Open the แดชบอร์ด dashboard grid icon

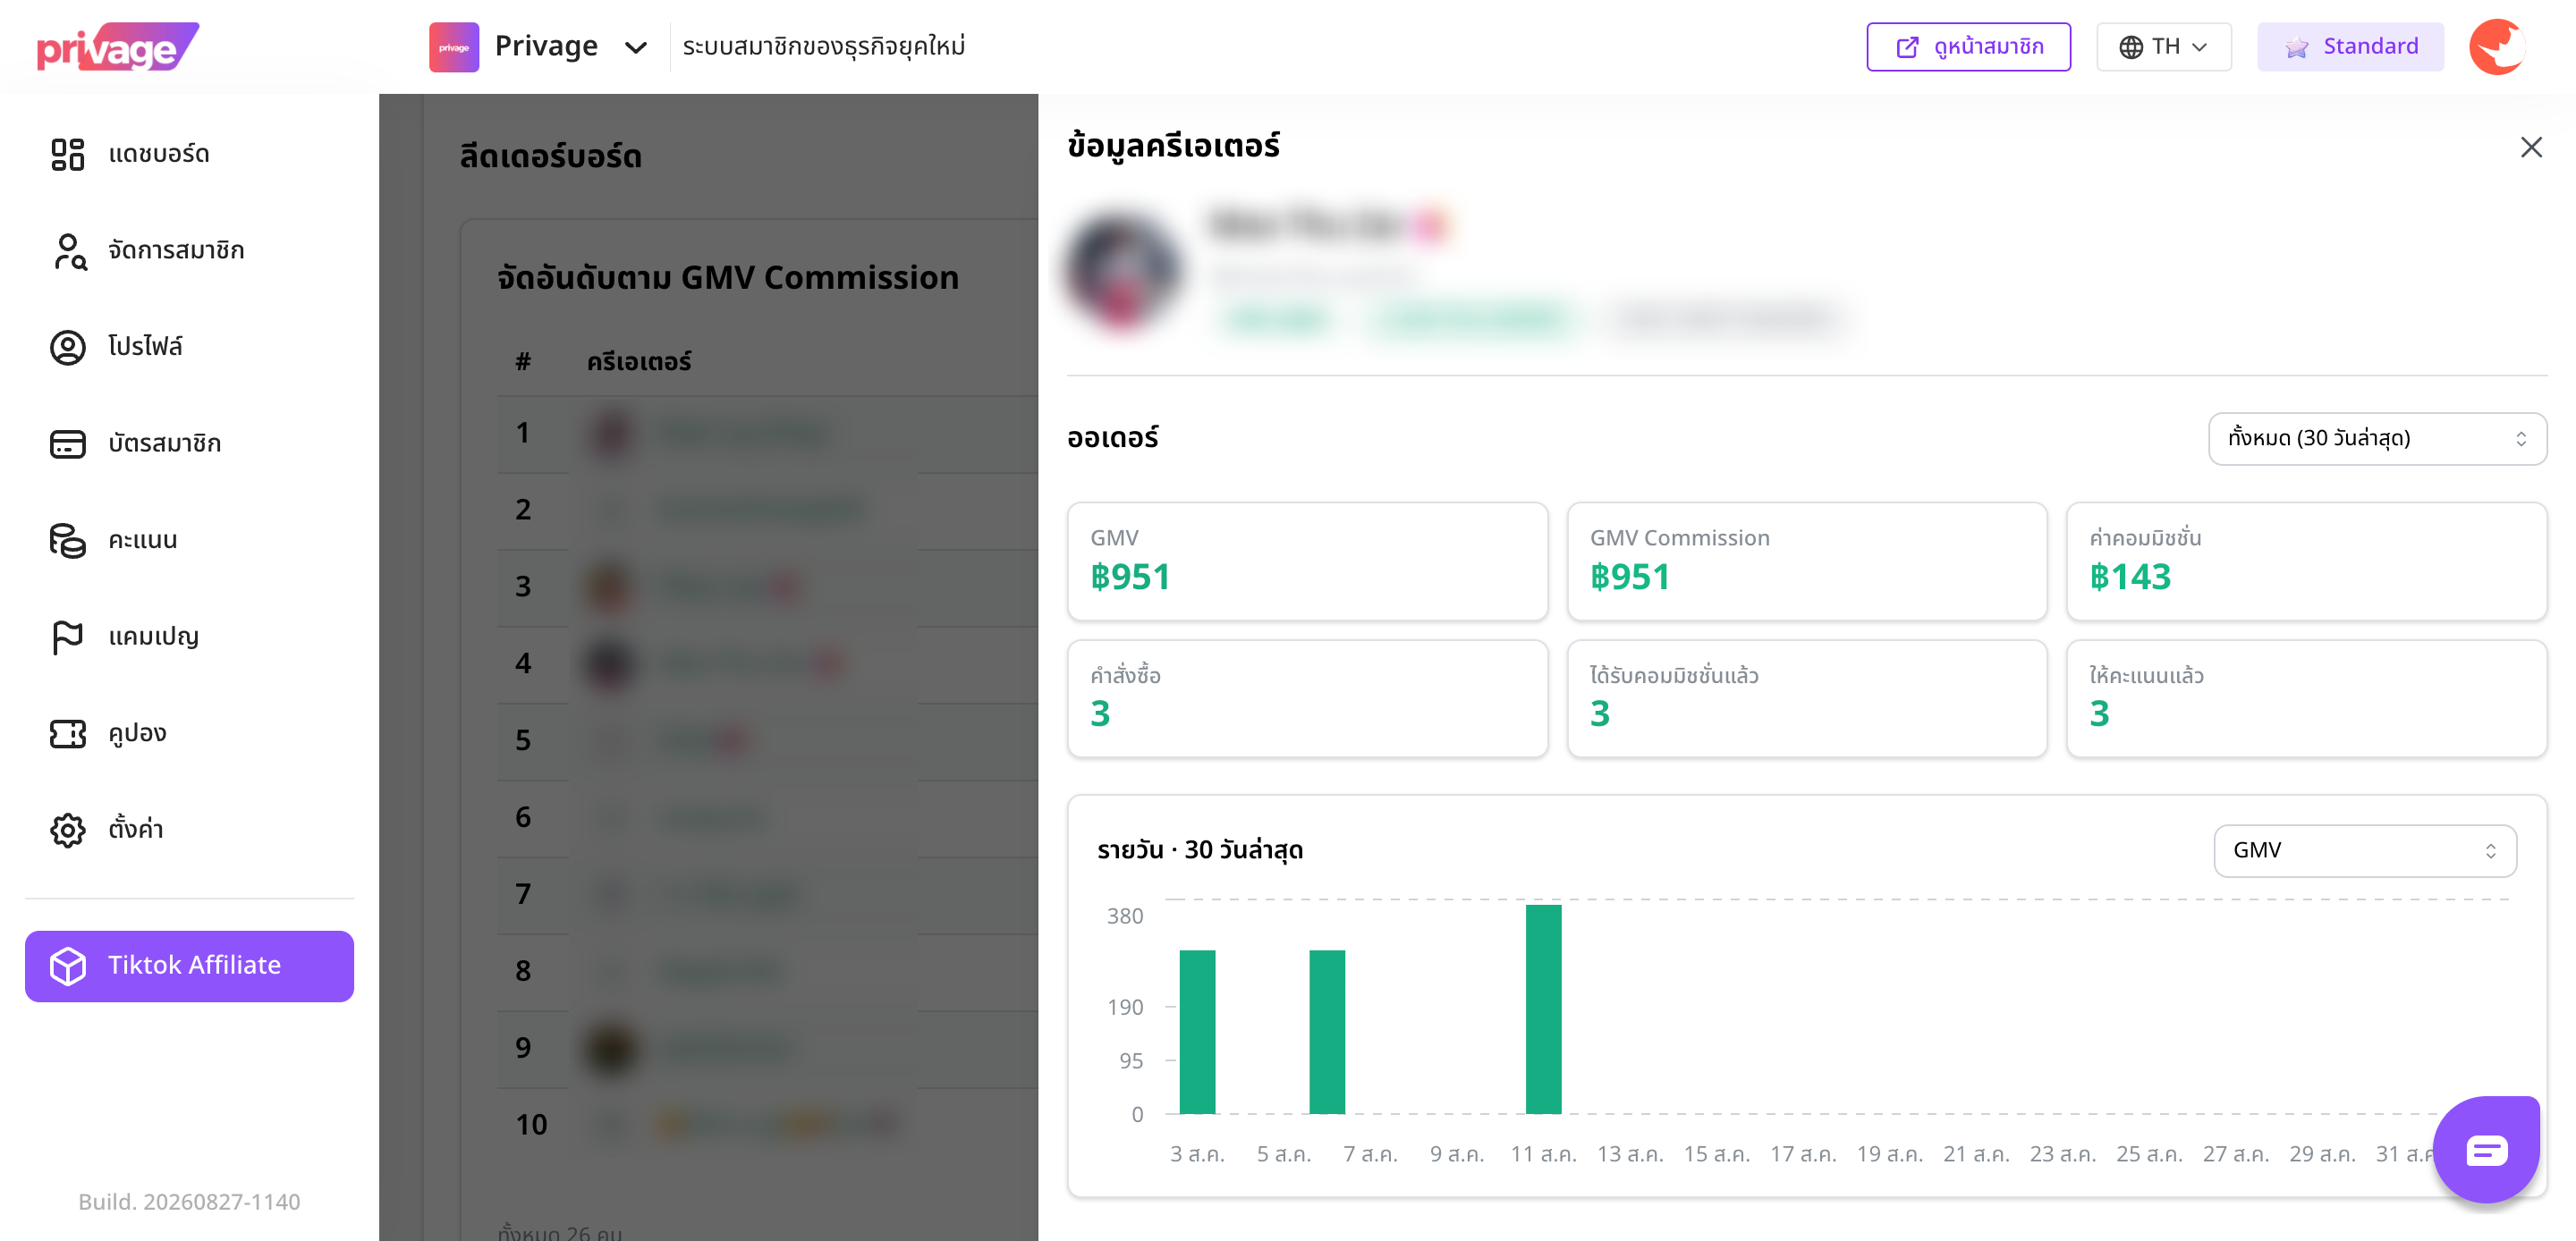[x=67, y=154]
